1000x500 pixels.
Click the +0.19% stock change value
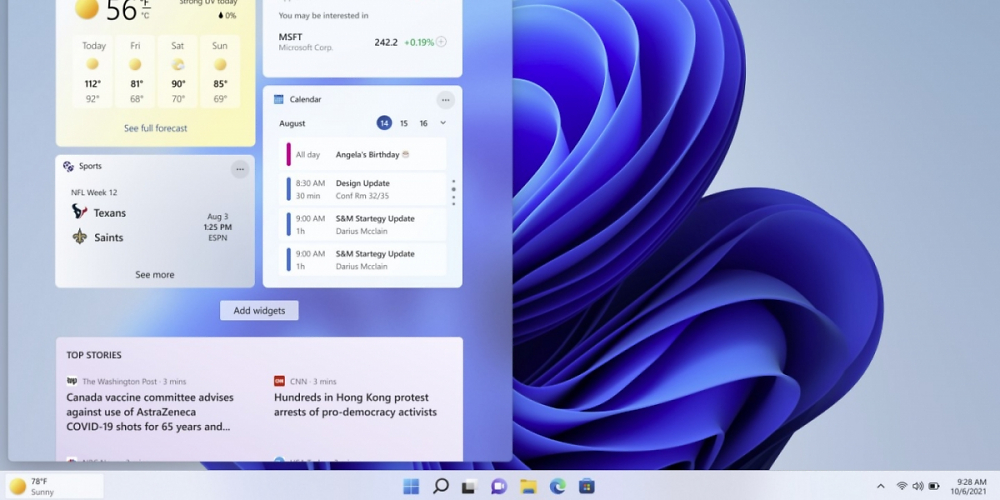(419, 42)
